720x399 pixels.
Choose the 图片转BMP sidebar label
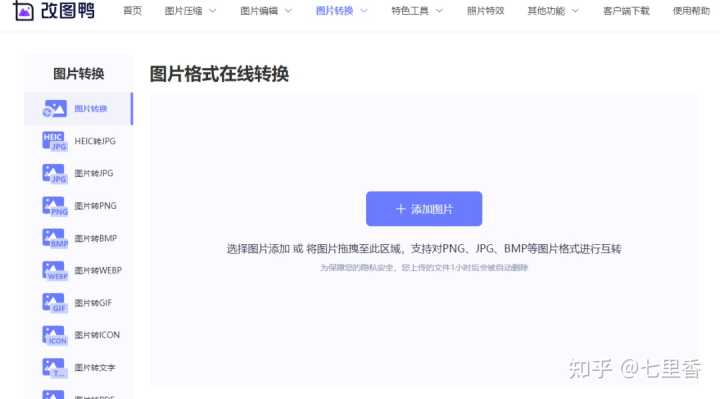tap(96, 238)
